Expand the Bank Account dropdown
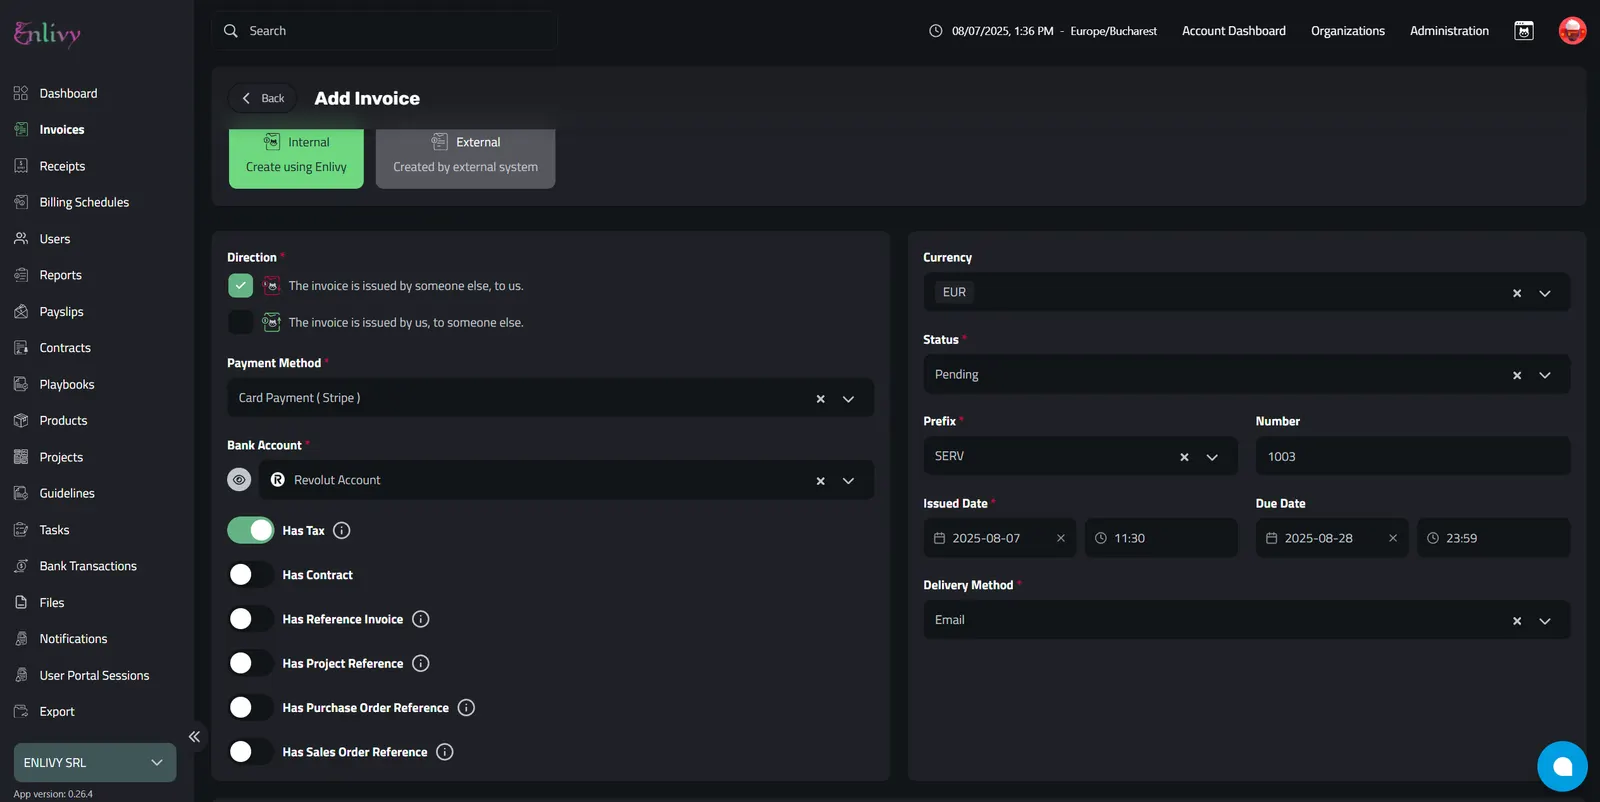 (x=848, y=481)
